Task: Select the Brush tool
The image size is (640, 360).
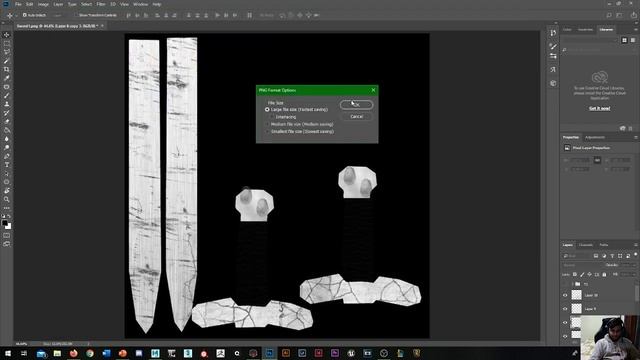Action: [7, 96]
